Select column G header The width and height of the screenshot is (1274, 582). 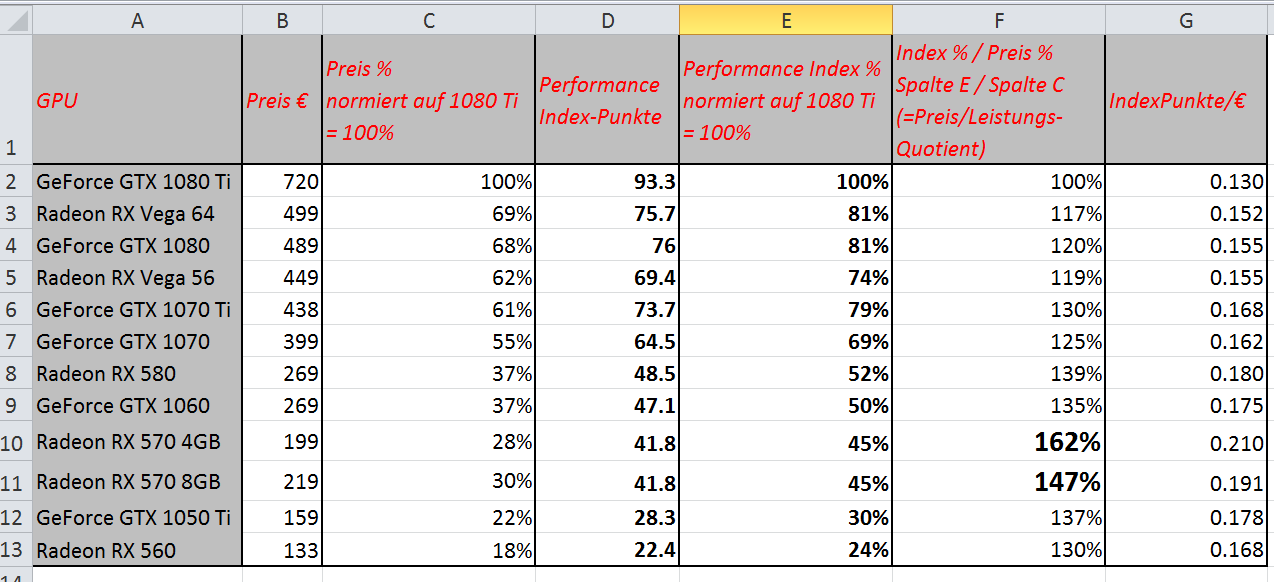pyautogui.click(x=1186, y=20)
